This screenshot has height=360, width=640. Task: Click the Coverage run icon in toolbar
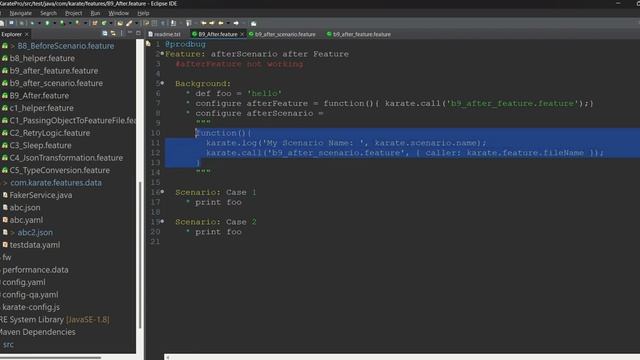(x=62, y=23)
